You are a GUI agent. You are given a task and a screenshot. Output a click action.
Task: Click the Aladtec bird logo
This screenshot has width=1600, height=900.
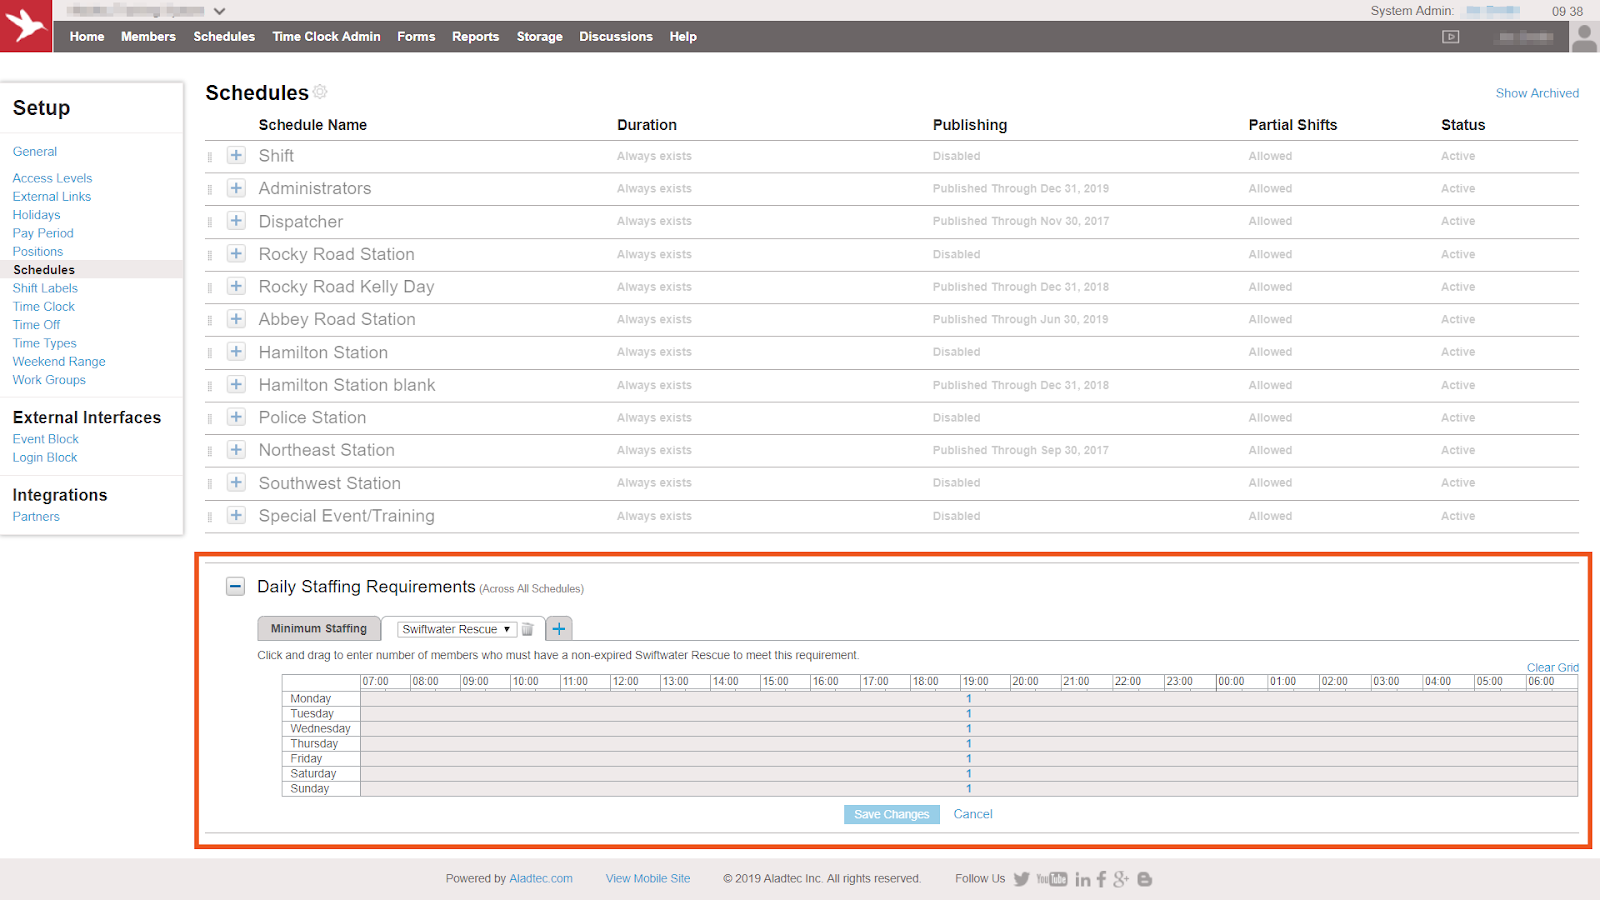point(26,26)
